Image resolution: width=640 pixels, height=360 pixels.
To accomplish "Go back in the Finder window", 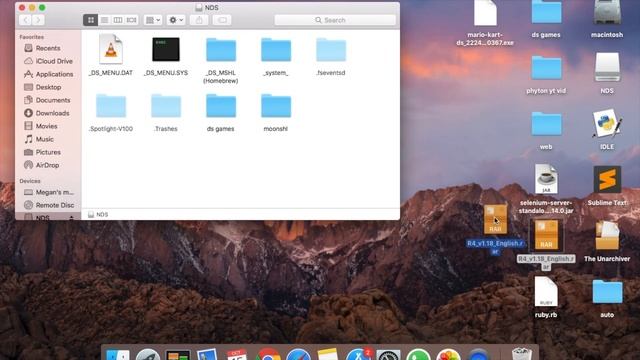I will [25, 20].
